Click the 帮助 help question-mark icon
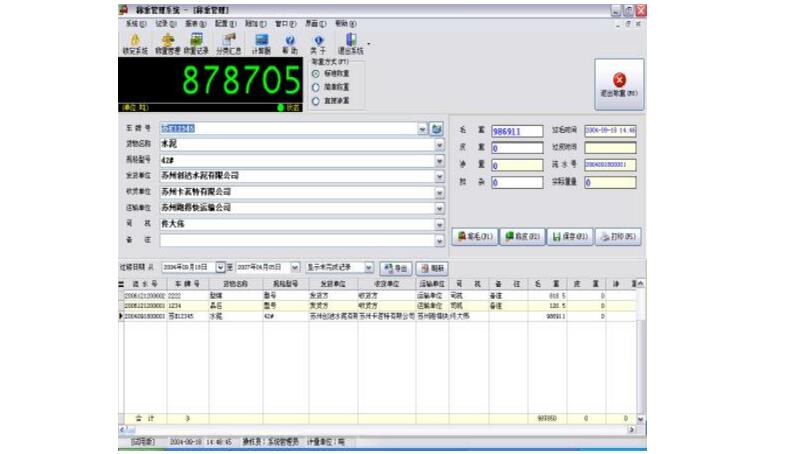This screenshot has height=454, width=790. [x=290, y=44]
